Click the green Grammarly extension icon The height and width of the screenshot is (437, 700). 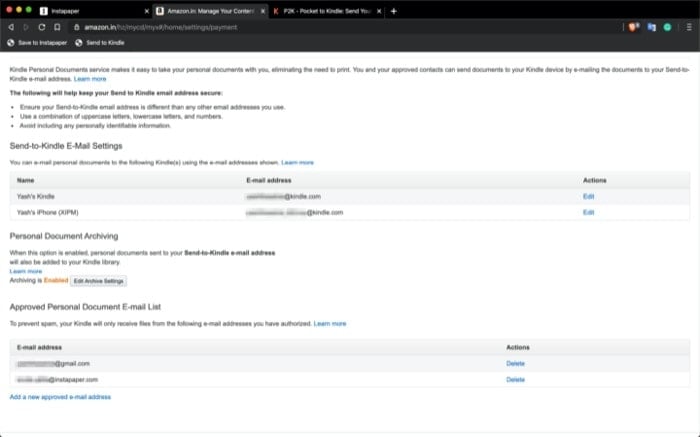click(667, 27)
